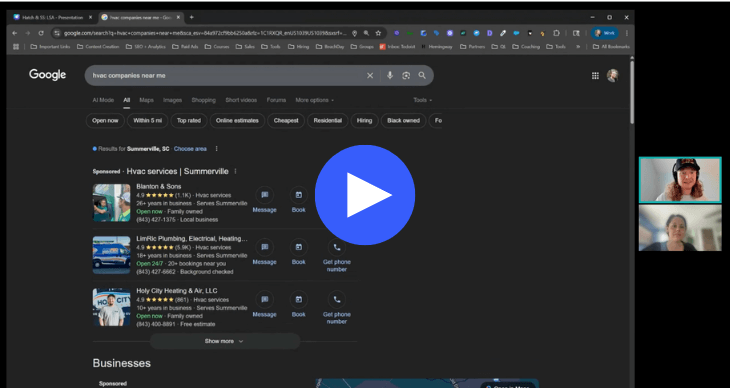Bookmark this page with the star icon

(379, 33)
